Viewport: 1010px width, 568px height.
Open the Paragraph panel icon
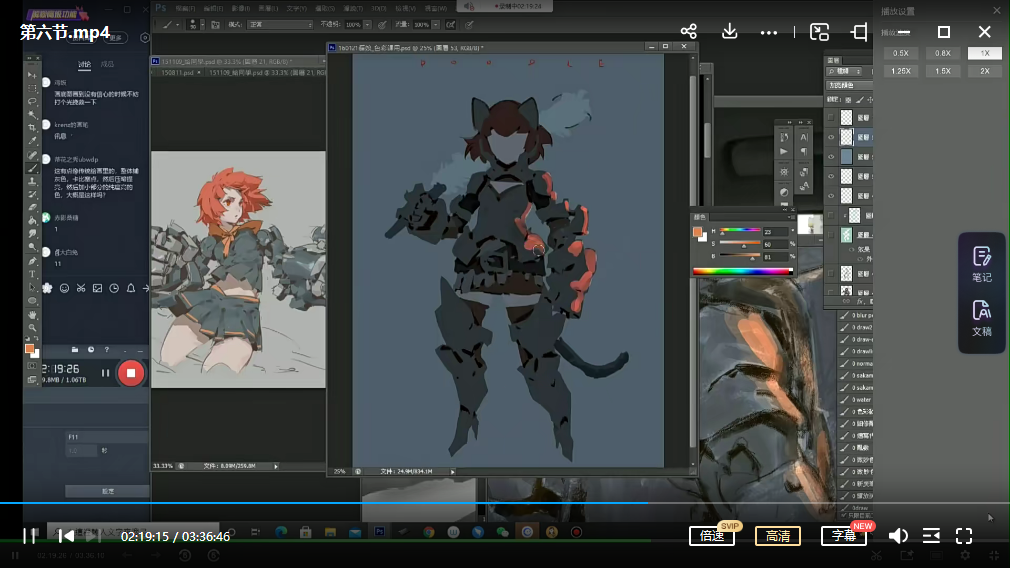tap(804, 152)
